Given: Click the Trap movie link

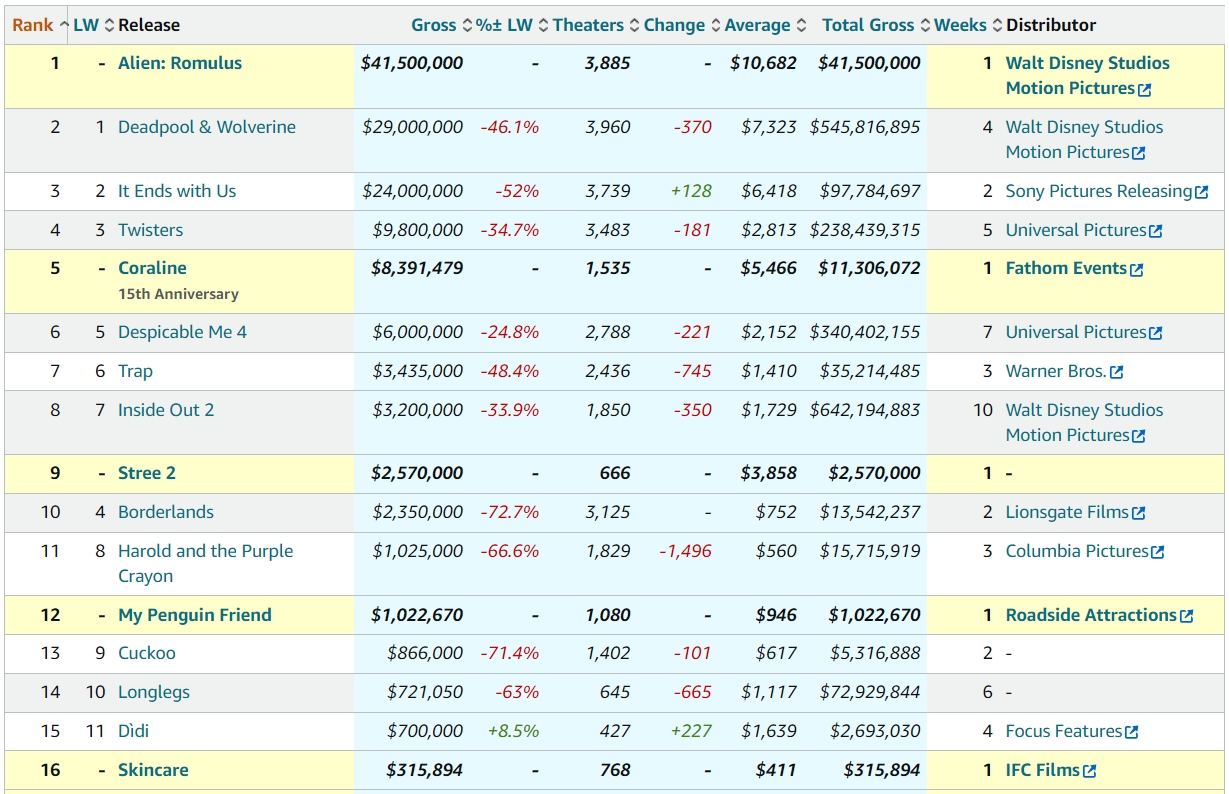Looking at the screenshot, I should coord(136,371).
